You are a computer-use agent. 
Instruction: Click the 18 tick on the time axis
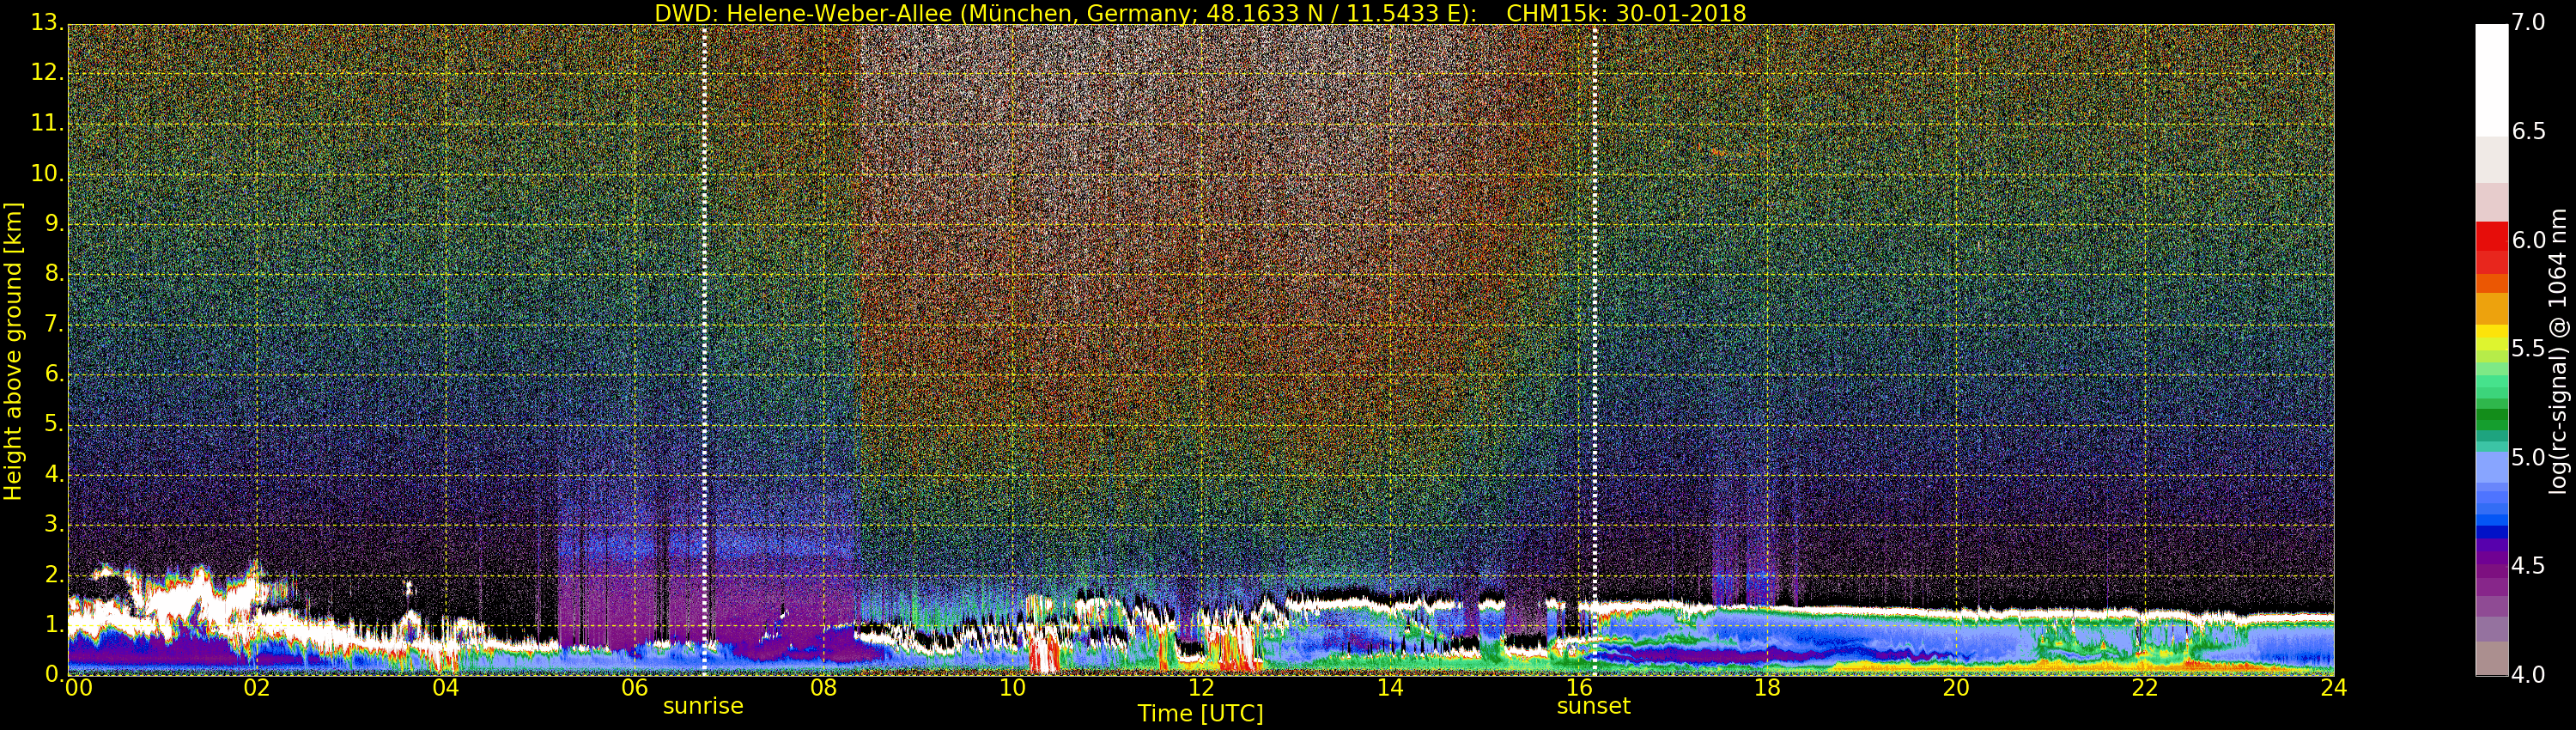[1767, 688]
